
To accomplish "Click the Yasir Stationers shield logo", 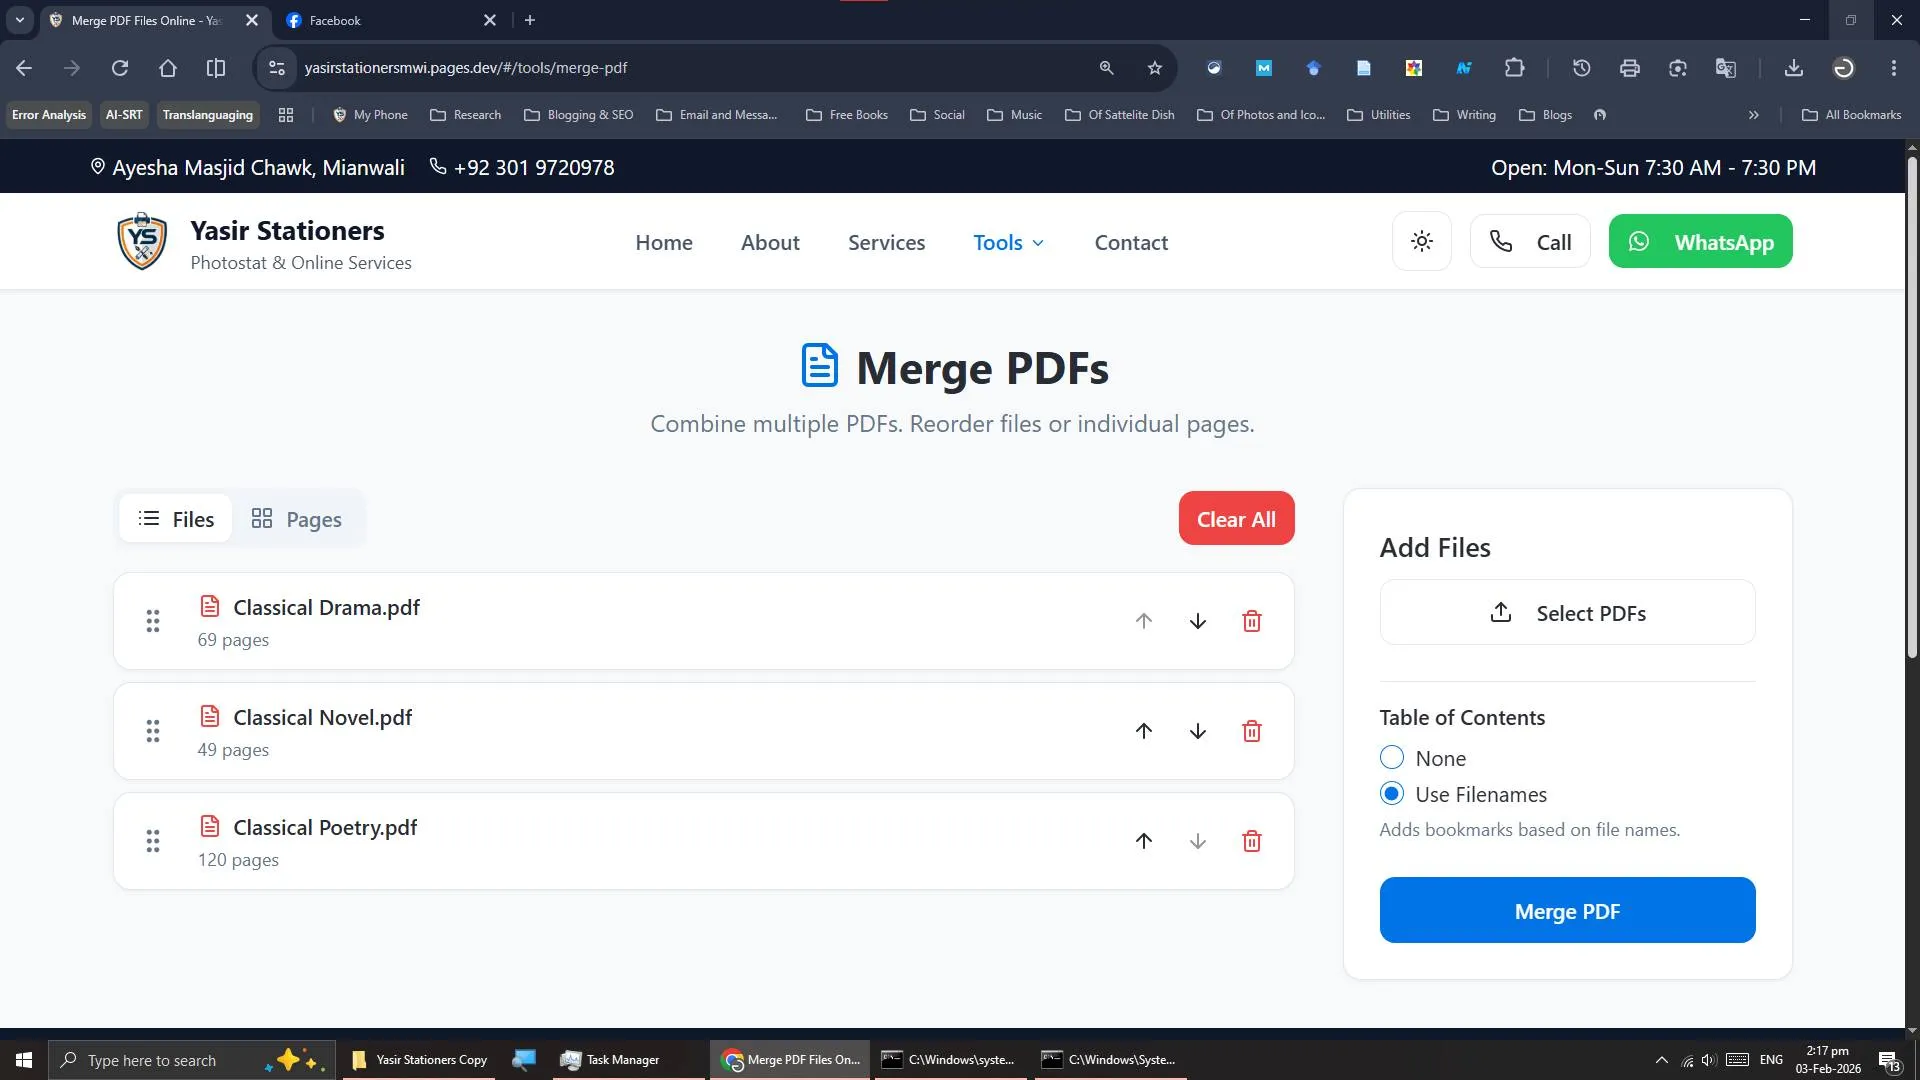I will (x=142, y=242).
